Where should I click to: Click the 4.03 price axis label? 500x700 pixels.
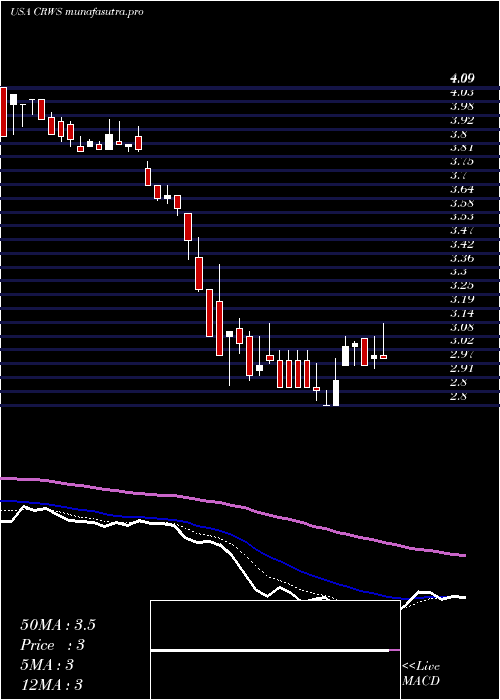click(x=462, y=92)
